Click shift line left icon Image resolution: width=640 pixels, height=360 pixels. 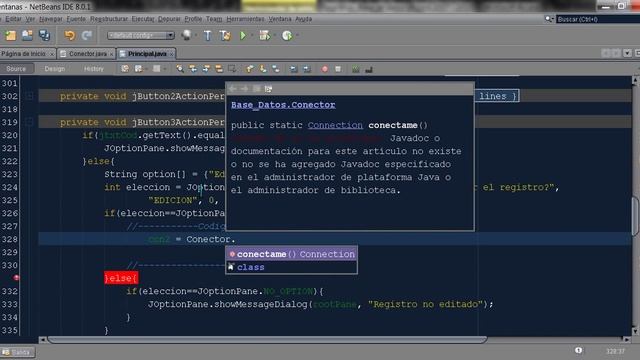coord(293,69)
